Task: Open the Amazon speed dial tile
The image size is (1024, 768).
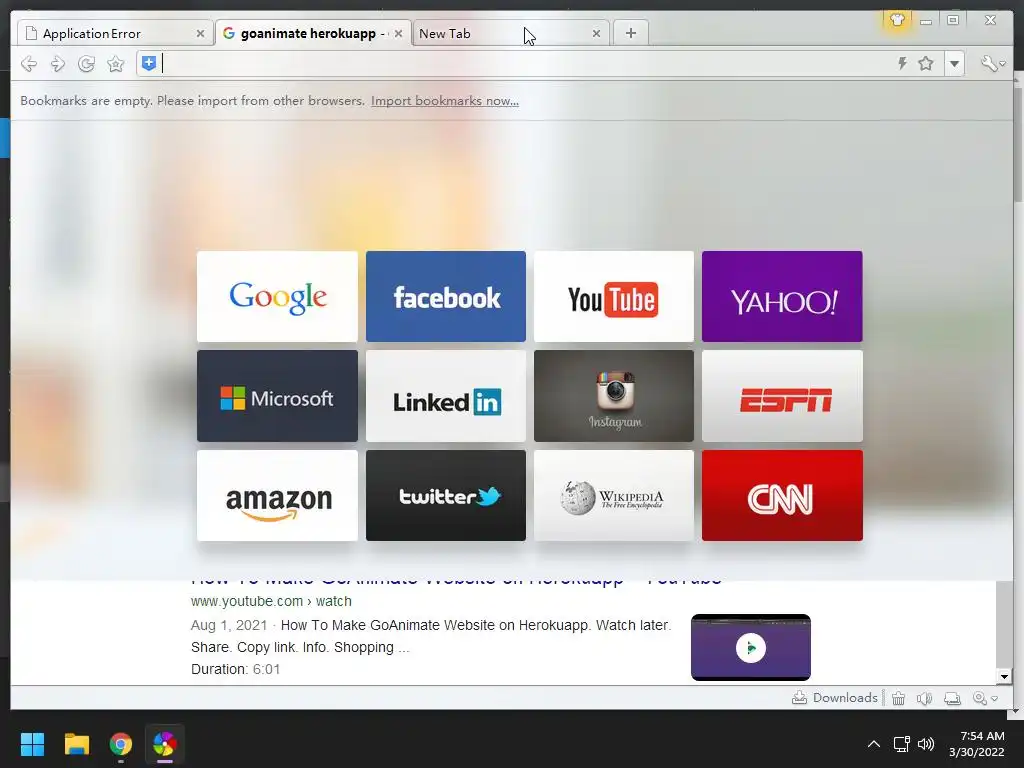Action: 278,496
